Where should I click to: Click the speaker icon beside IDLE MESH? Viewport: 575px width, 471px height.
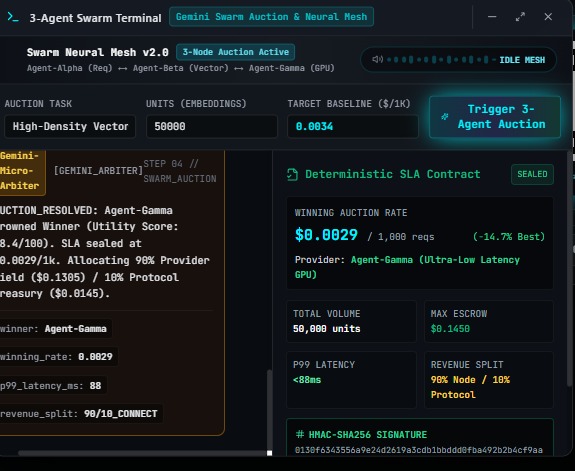coord(377,59)
